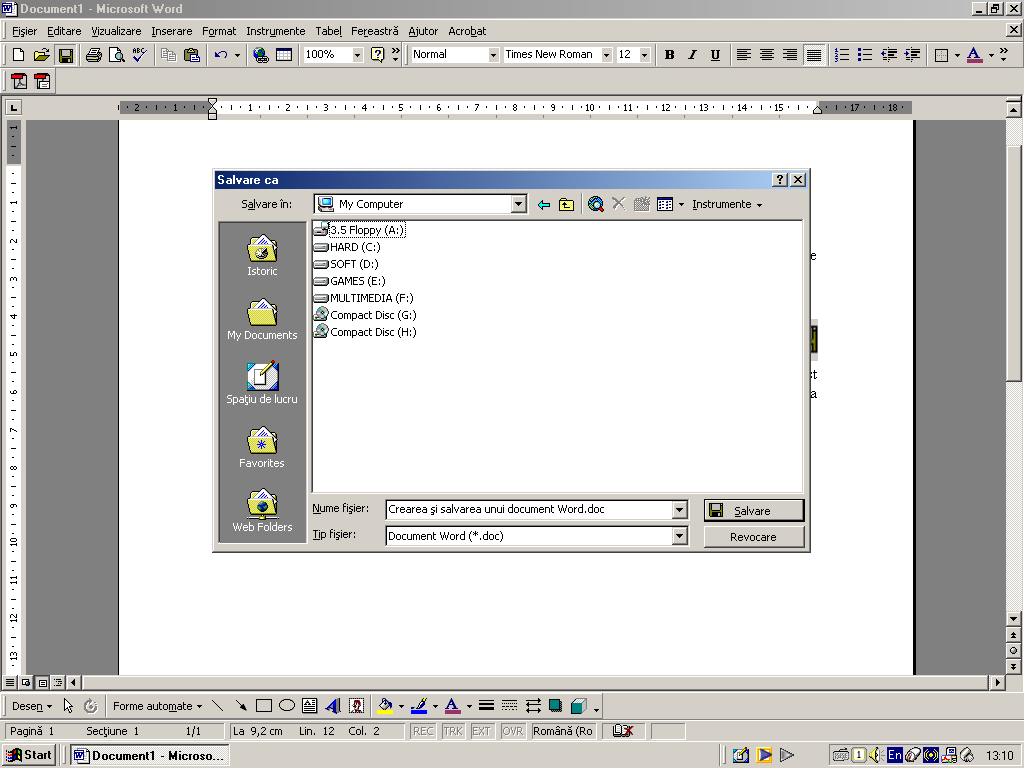This screenshot has height=768, width=1024.
Task: Open the Instrumente dropdown in dialog
Action: click(x=727, y=204)
